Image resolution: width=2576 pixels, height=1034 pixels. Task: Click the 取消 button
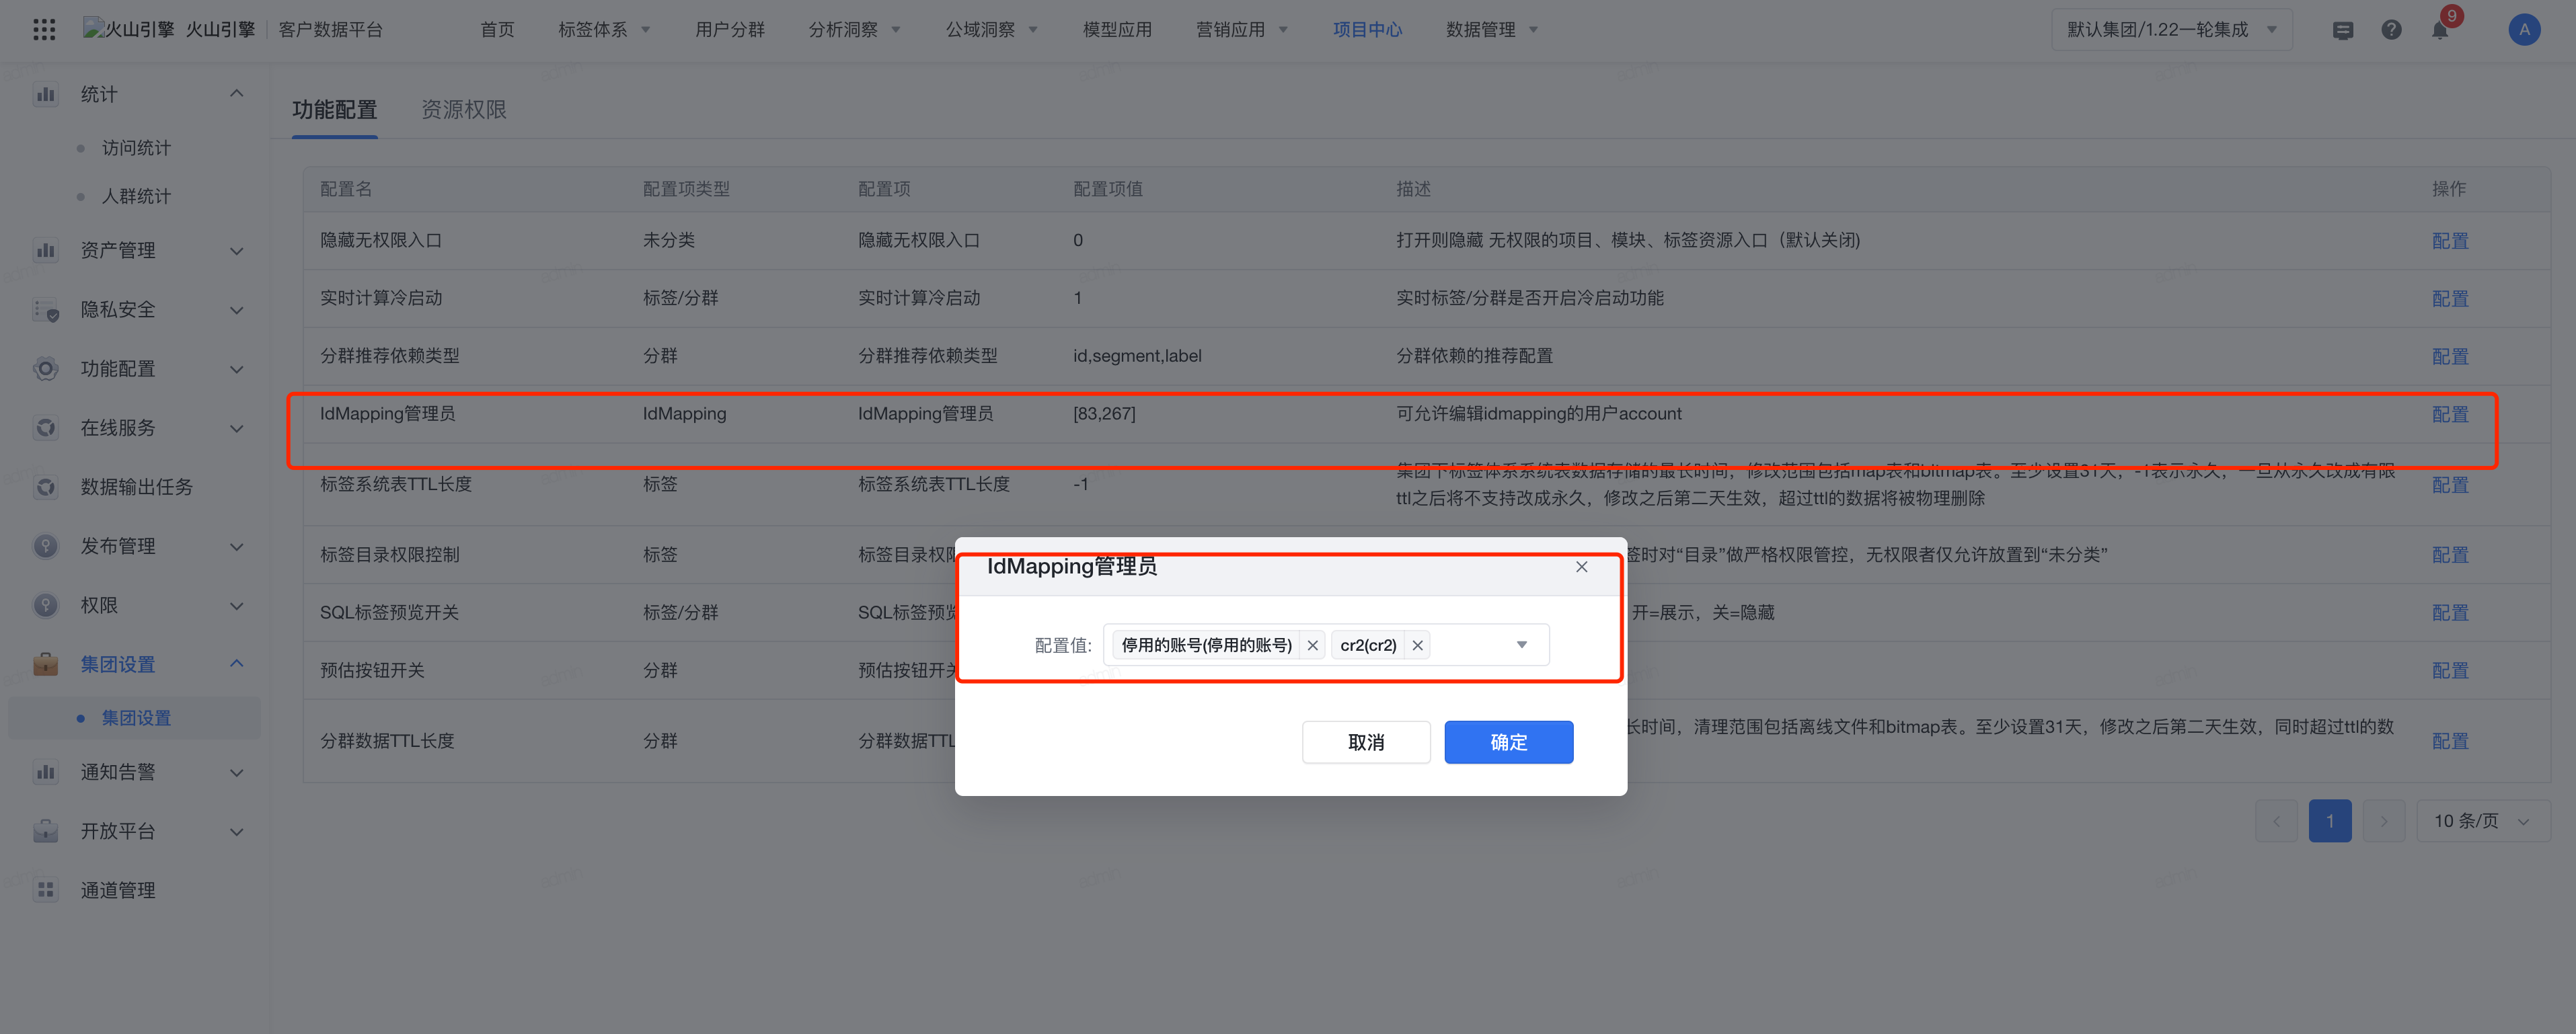[1366, 742]
